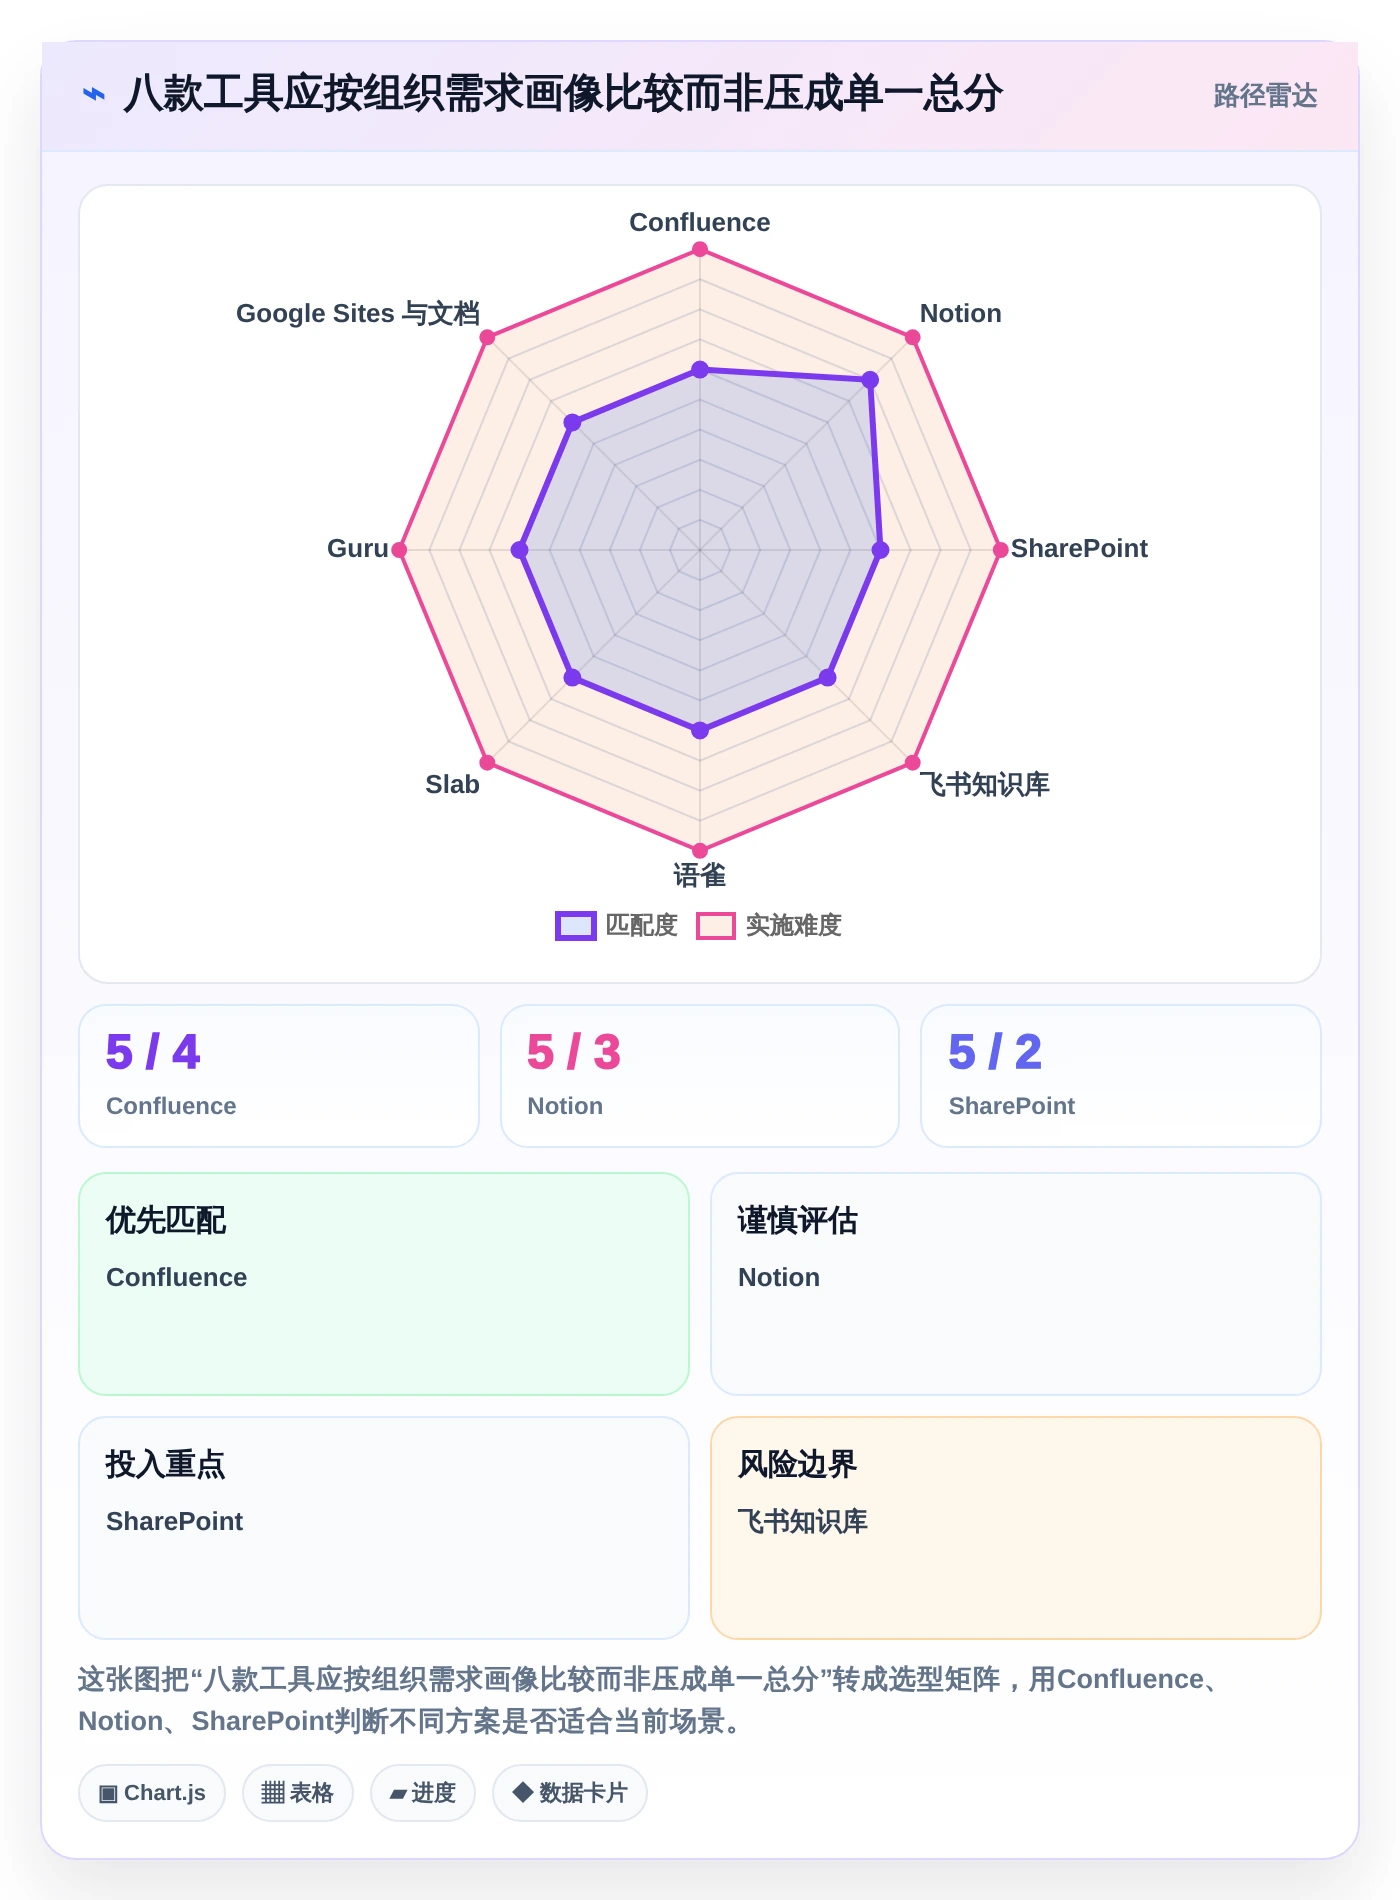
Task: Select the 表格 tag chip
Action: [297, 1793]
